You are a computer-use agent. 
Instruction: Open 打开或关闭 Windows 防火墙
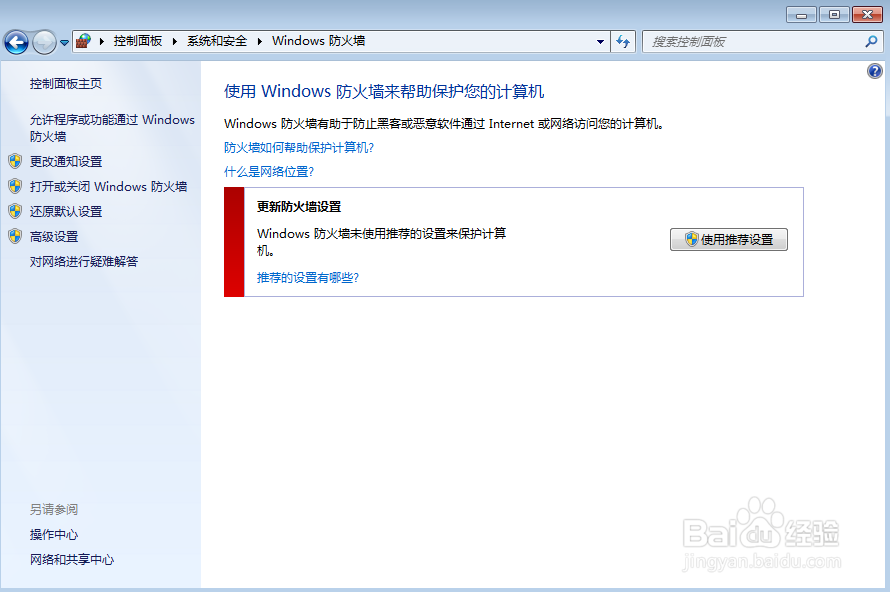click(x=108, y=187)
